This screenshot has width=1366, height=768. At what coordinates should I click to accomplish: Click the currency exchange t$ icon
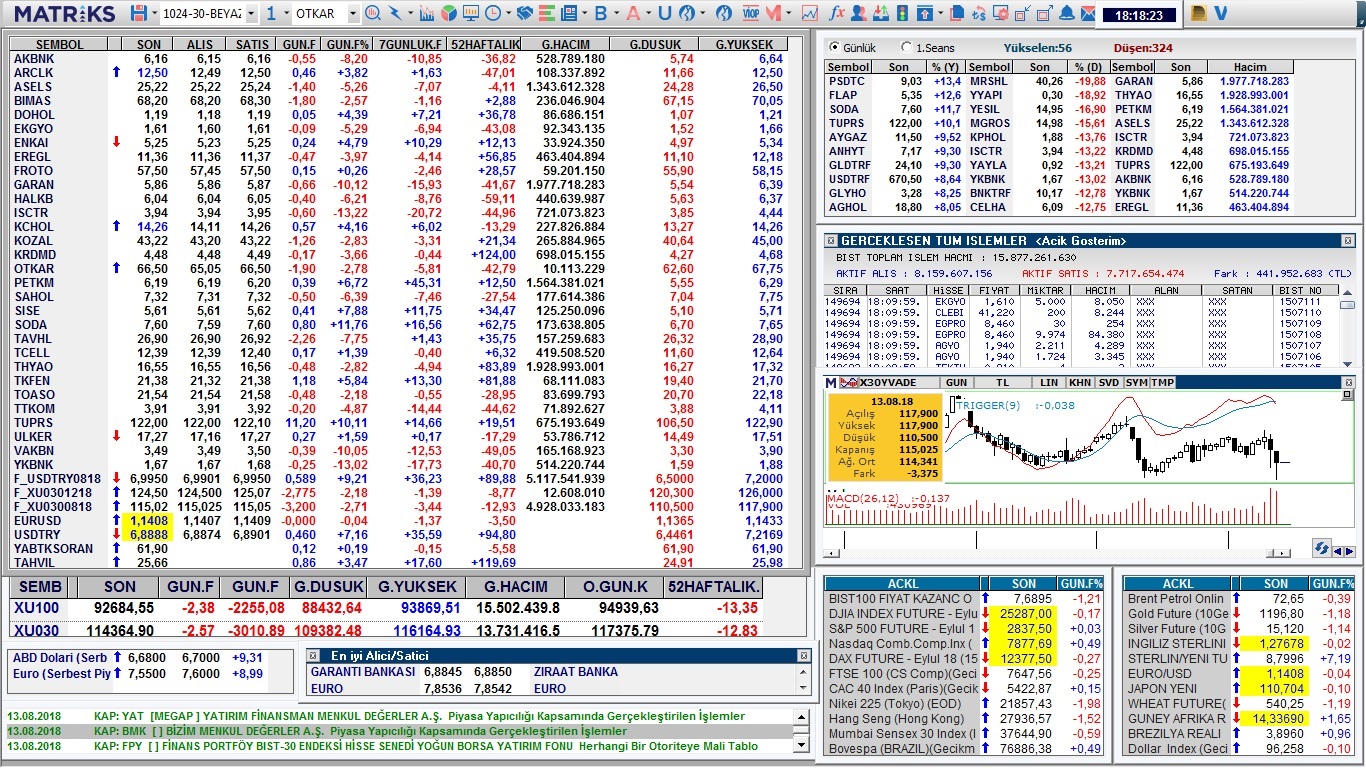tap(979, 13)
